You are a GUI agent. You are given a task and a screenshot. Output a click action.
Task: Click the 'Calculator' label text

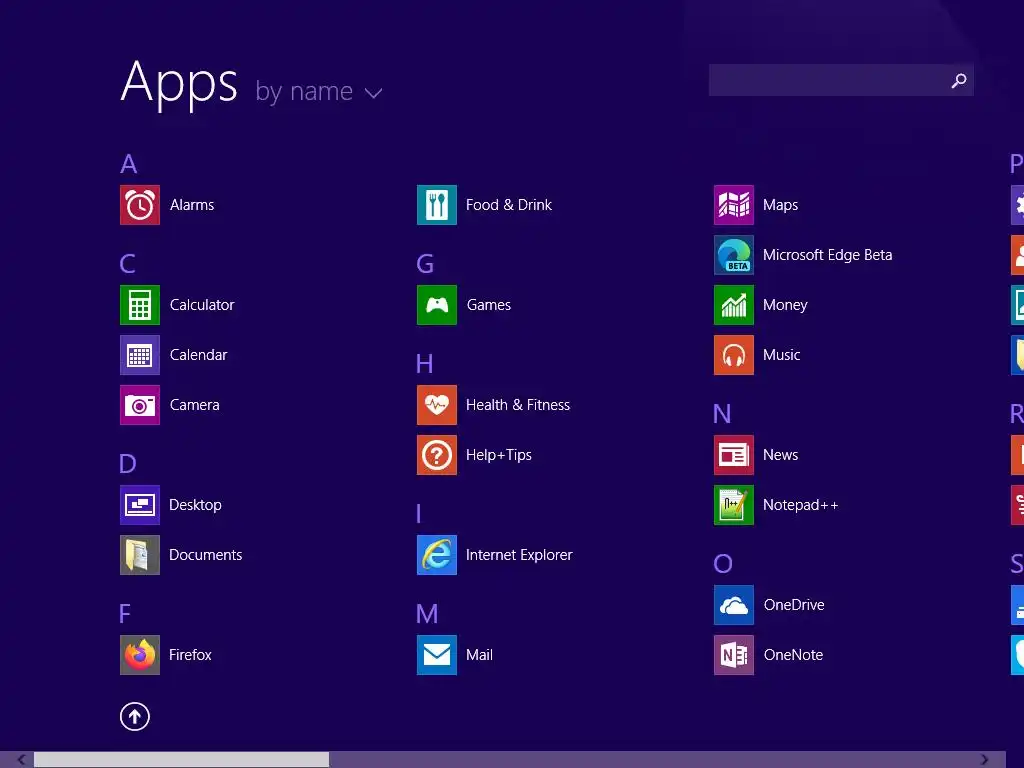pyautogui.click(x=202, y=305)
